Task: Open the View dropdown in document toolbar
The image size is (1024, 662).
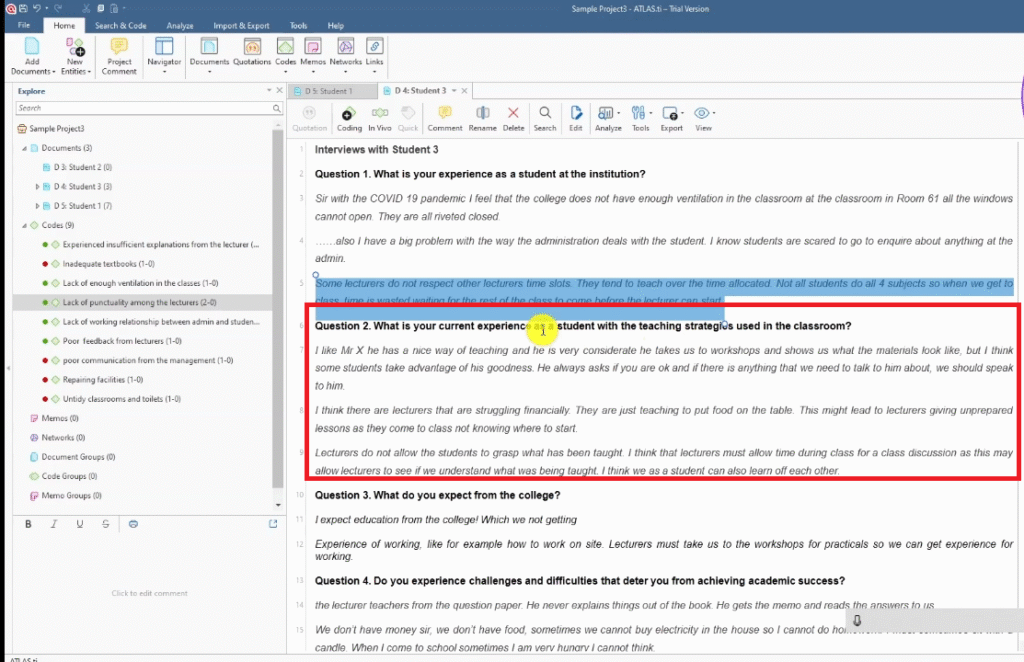Action: (x=703, y=118)
